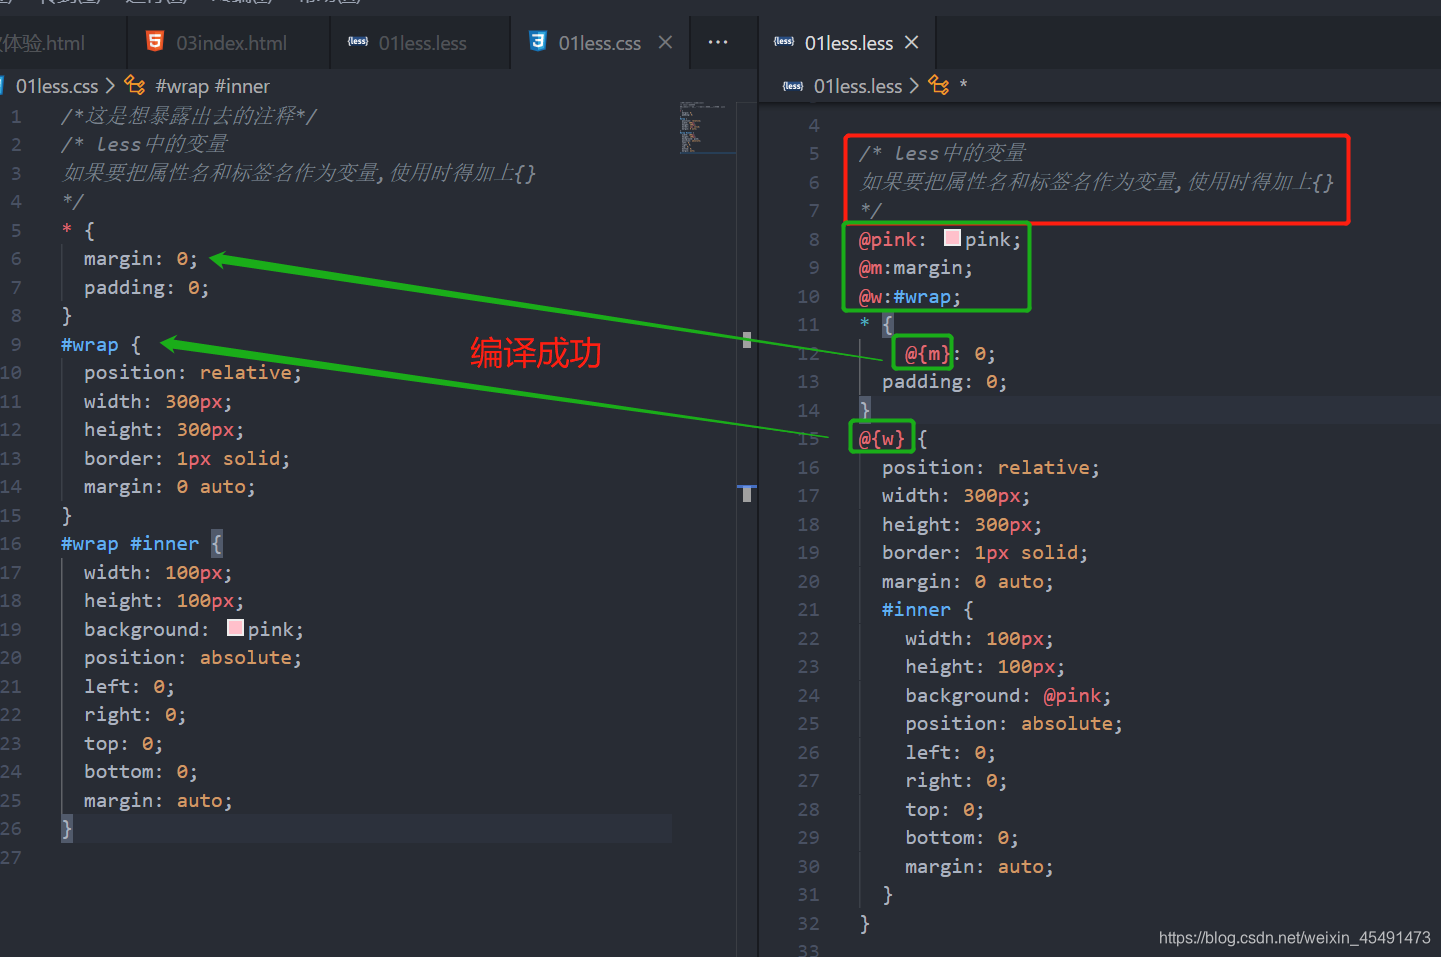Click the chevron separator in right breadcrumb
Viewport: 1441px width, 957px height.
[914, 86]
